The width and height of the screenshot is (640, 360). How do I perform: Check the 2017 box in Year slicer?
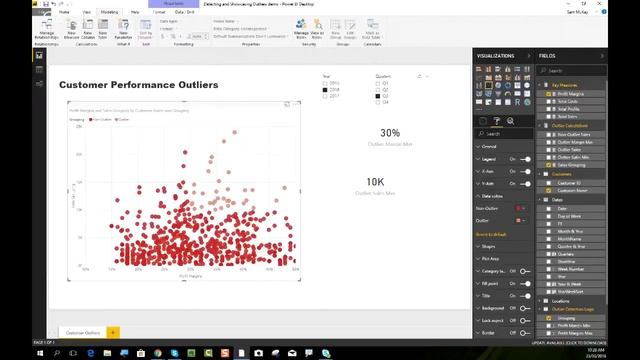325,96
